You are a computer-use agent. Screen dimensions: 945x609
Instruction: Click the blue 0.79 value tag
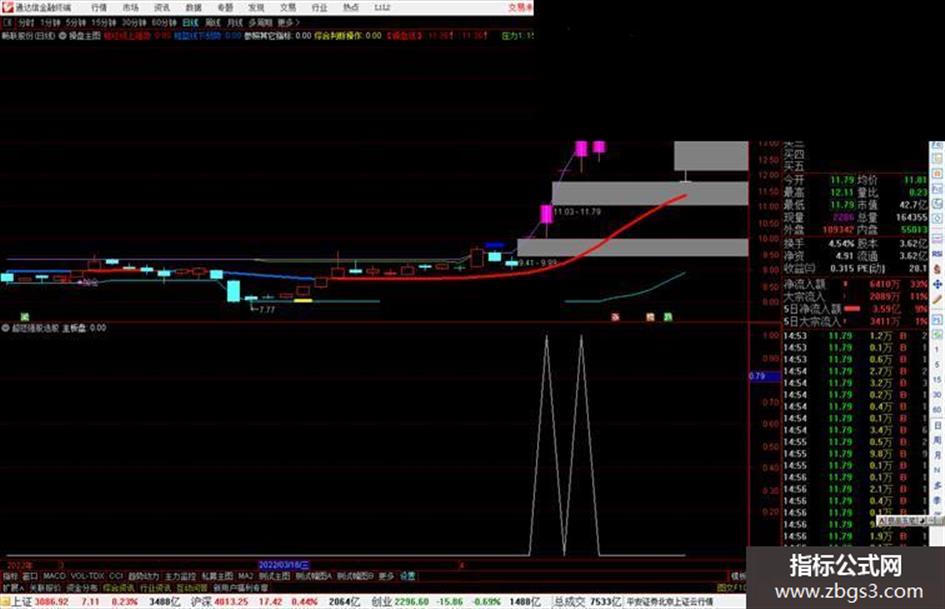(764, 376)
